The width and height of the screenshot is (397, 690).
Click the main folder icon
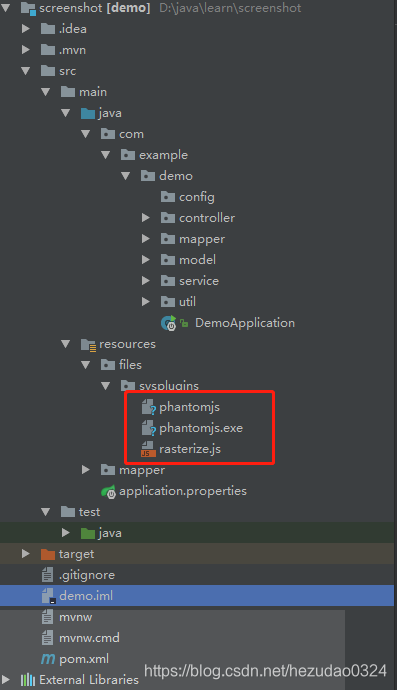pyautogui.click(x=68, y=92)
